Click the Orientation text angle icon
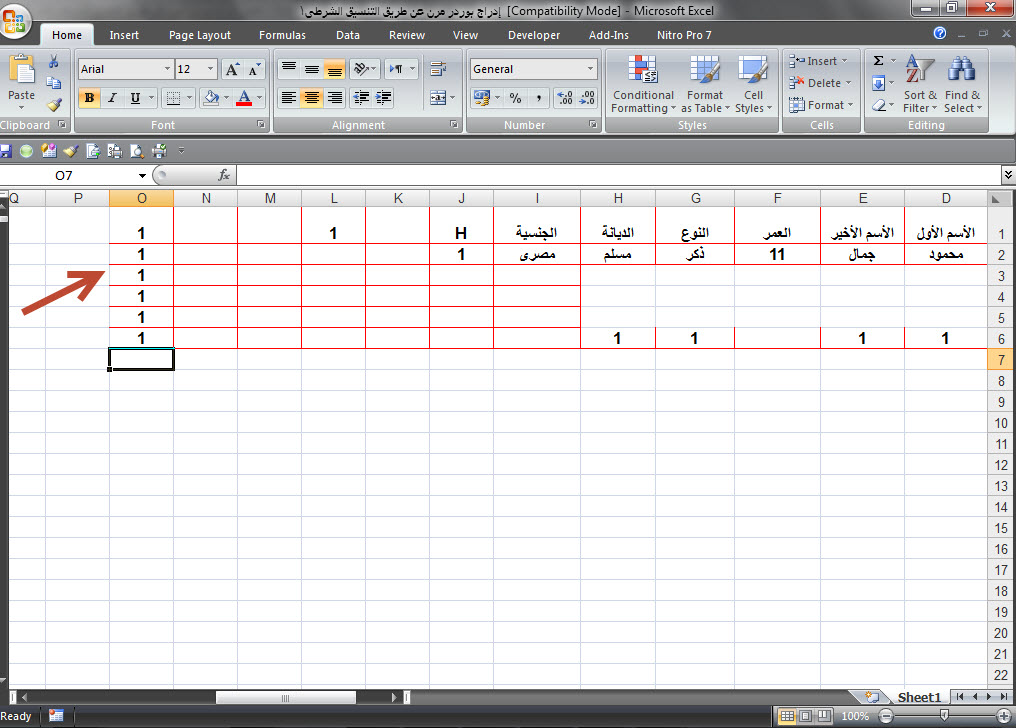This screenshot has width=1016, height=728. pyautogui.click(x=362, y=69)
